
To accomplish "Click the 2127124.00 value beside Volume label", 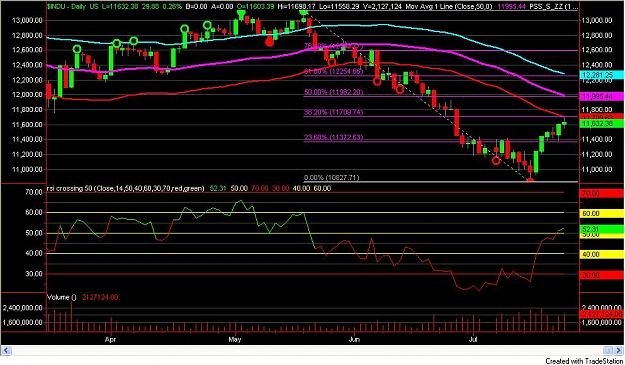I will (x=100, y=297).
